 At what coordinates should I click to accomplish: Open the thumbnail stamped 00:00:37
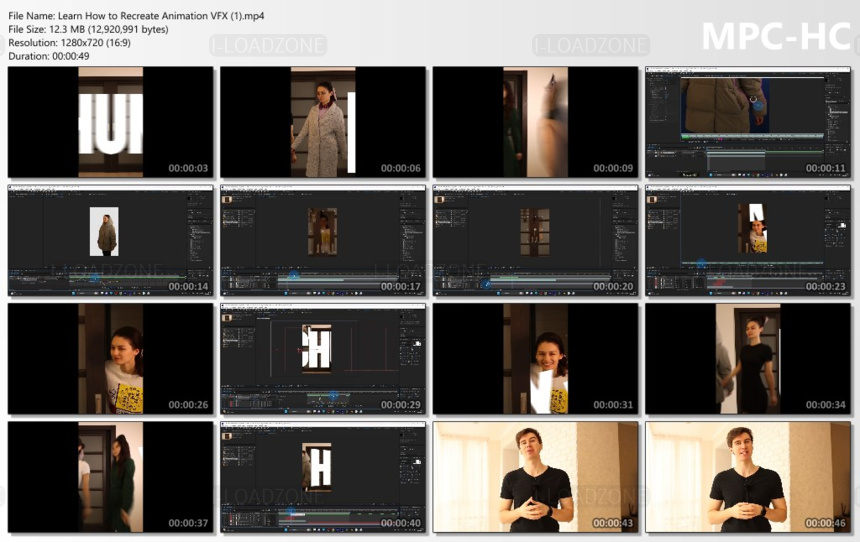110,477
